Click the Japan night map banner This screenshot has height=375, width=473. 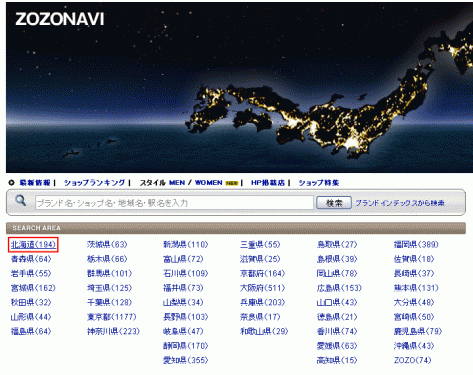tap(239, 87)
